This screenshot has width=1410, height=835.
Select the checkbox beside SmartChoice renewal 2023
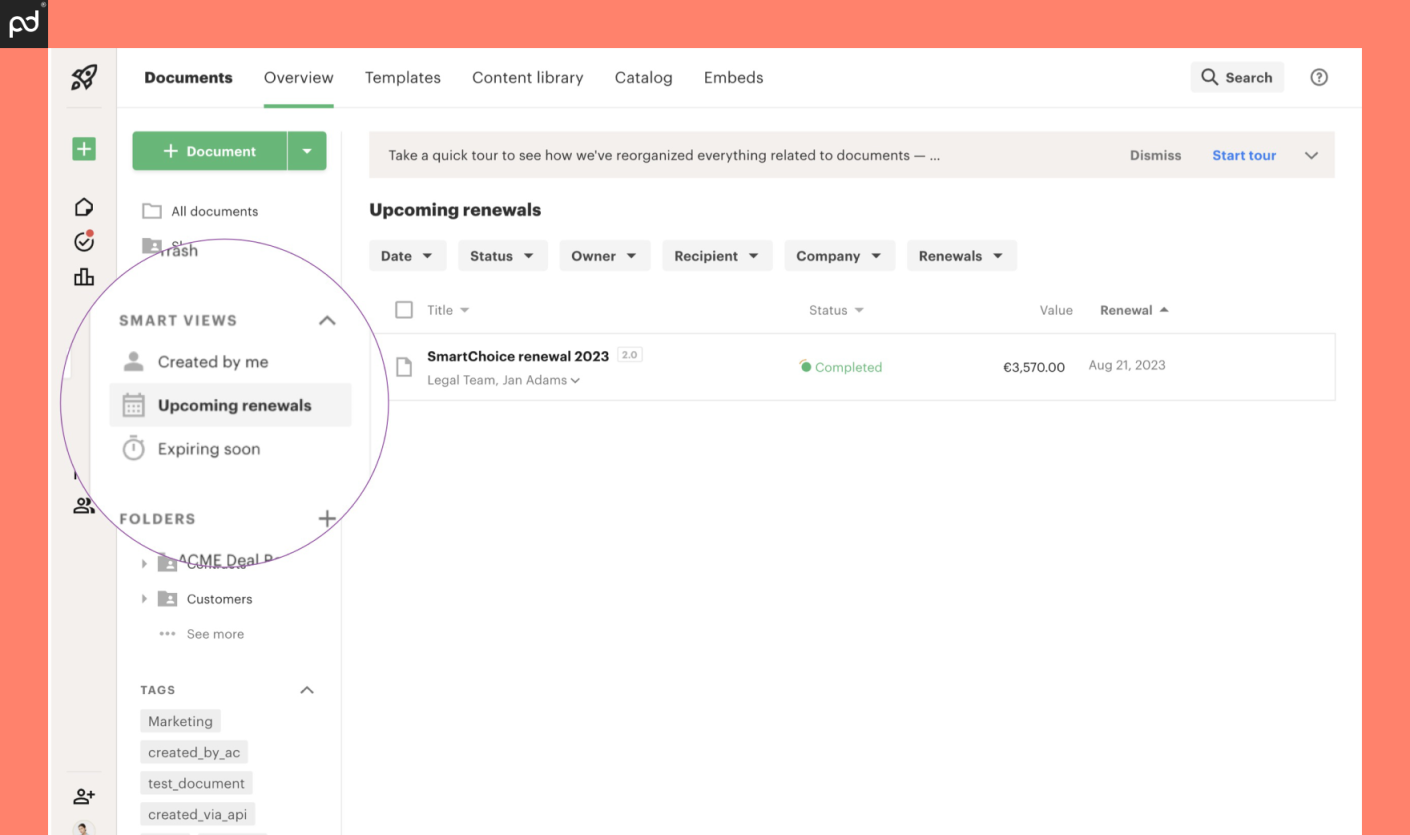click(x=404, y=366)
